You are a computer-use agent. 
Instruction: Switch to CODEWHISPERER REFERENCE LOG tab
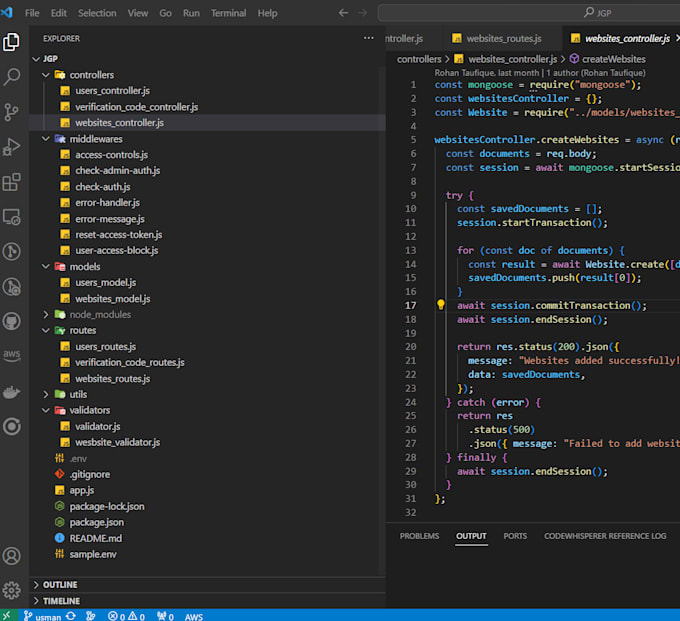[x=605, y=536]
